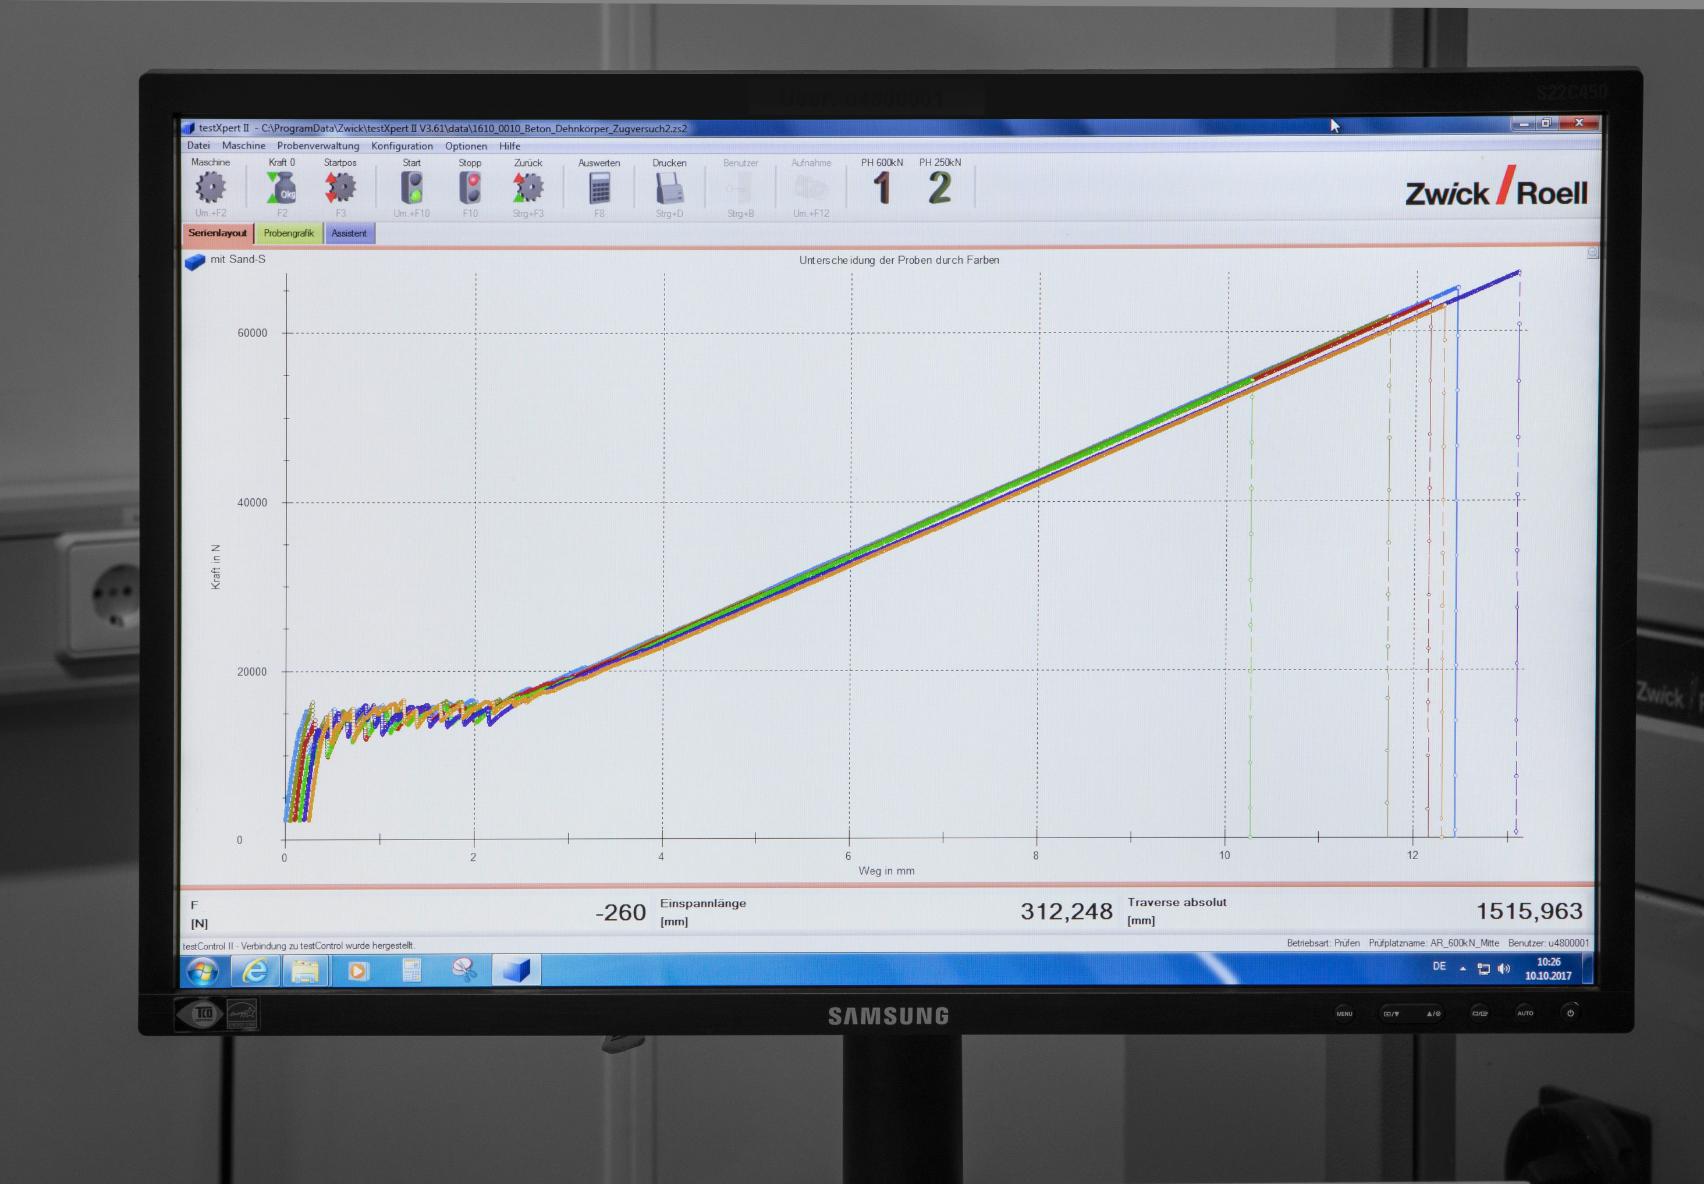This screenshot has height=1184, width=1704.
Task: Click the 'Weg in mm' axis label
Action: pos(886,871)
